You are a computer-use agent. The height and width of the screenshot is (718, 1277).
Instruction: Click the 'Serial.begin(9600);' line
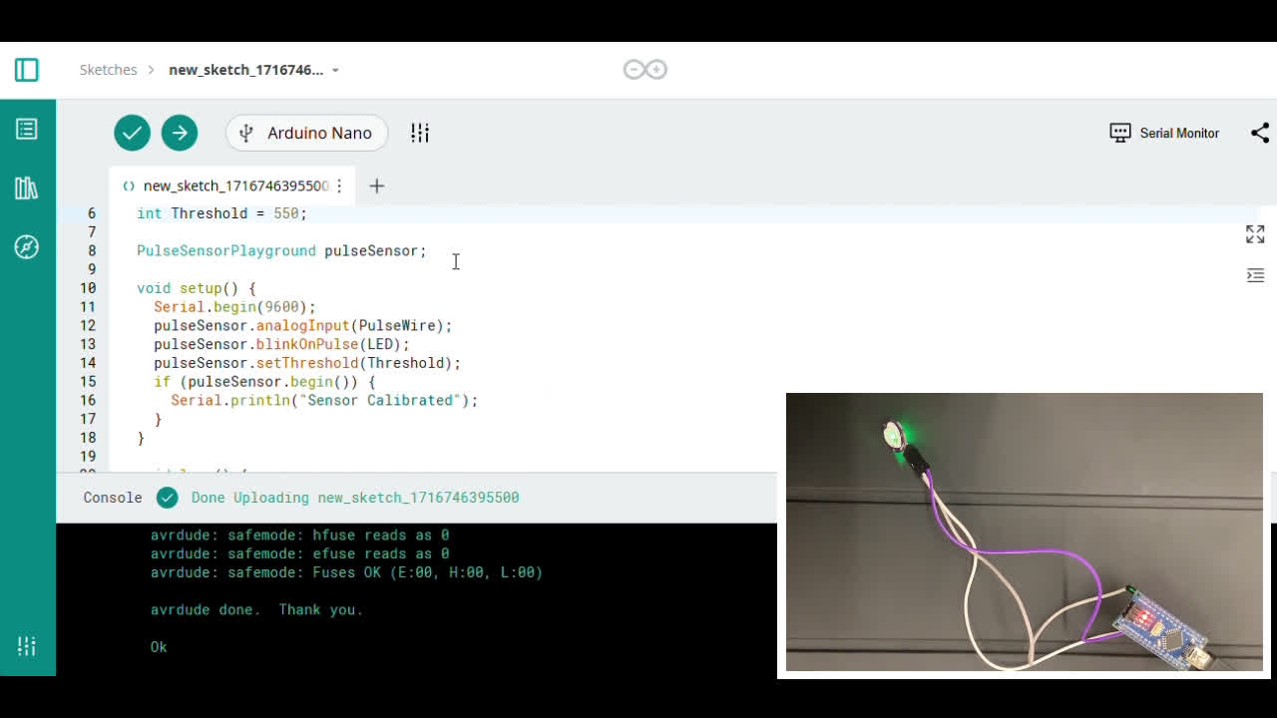tap(235, 307)
